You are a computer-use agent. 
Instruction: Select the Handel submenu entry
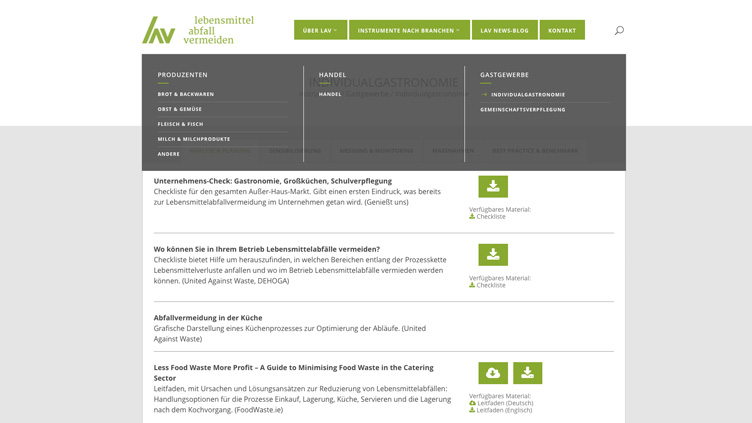(330, 94)
